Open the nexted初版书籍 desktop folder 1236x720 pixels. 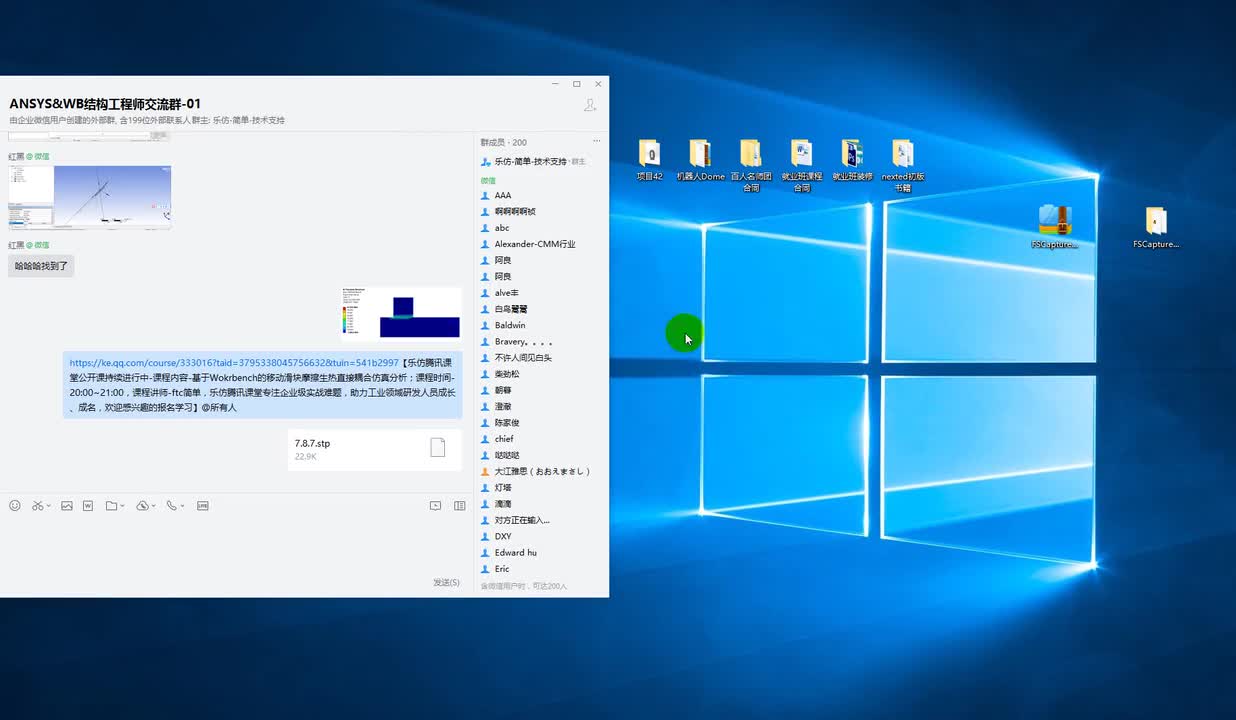pos(903,165)
